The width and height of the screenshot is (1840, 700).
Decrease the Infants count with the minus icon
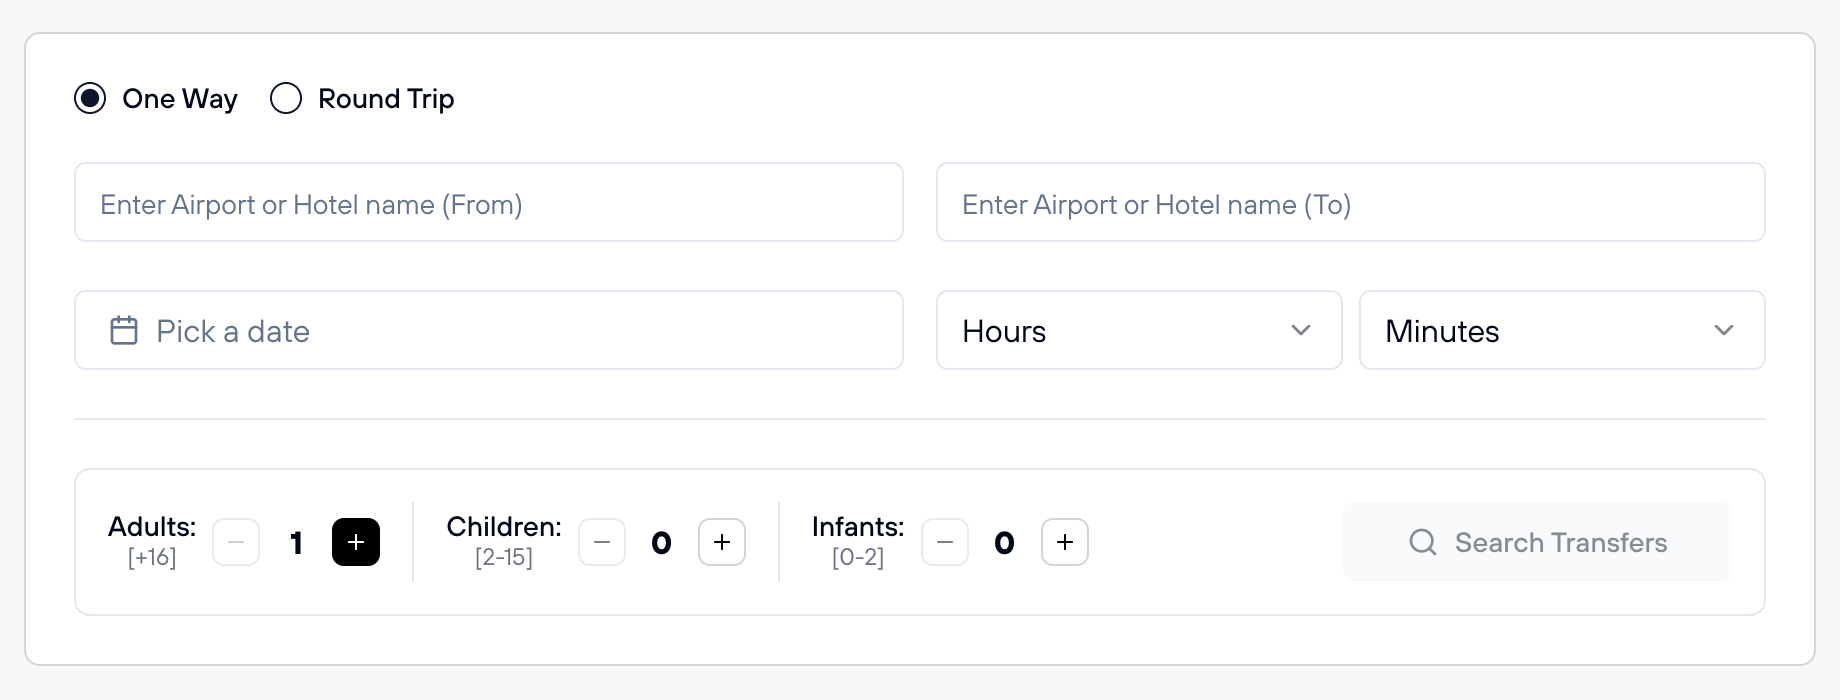pos(945,542)
